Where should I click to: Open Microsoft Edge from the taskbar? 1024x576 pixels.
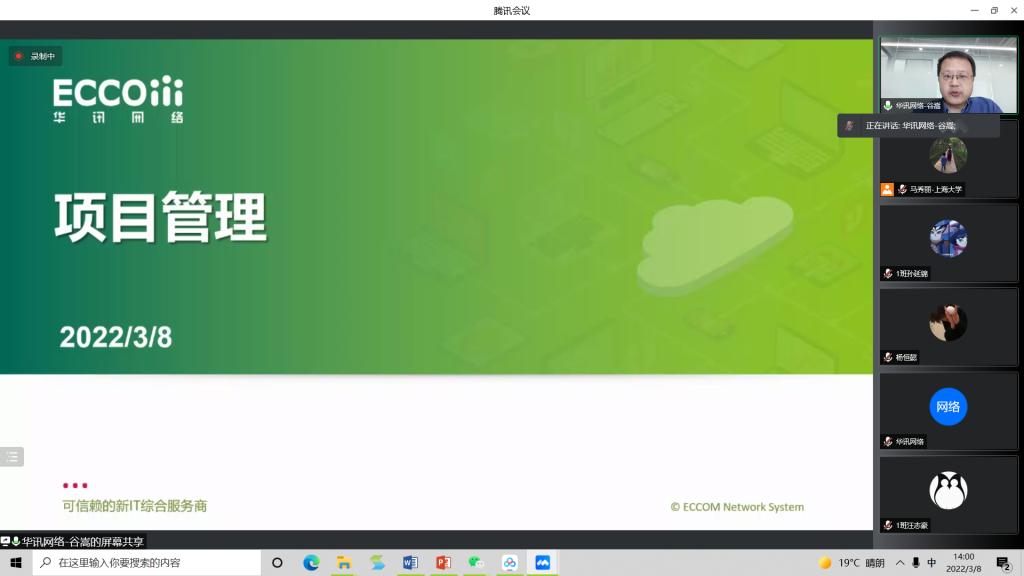[311, 563]
